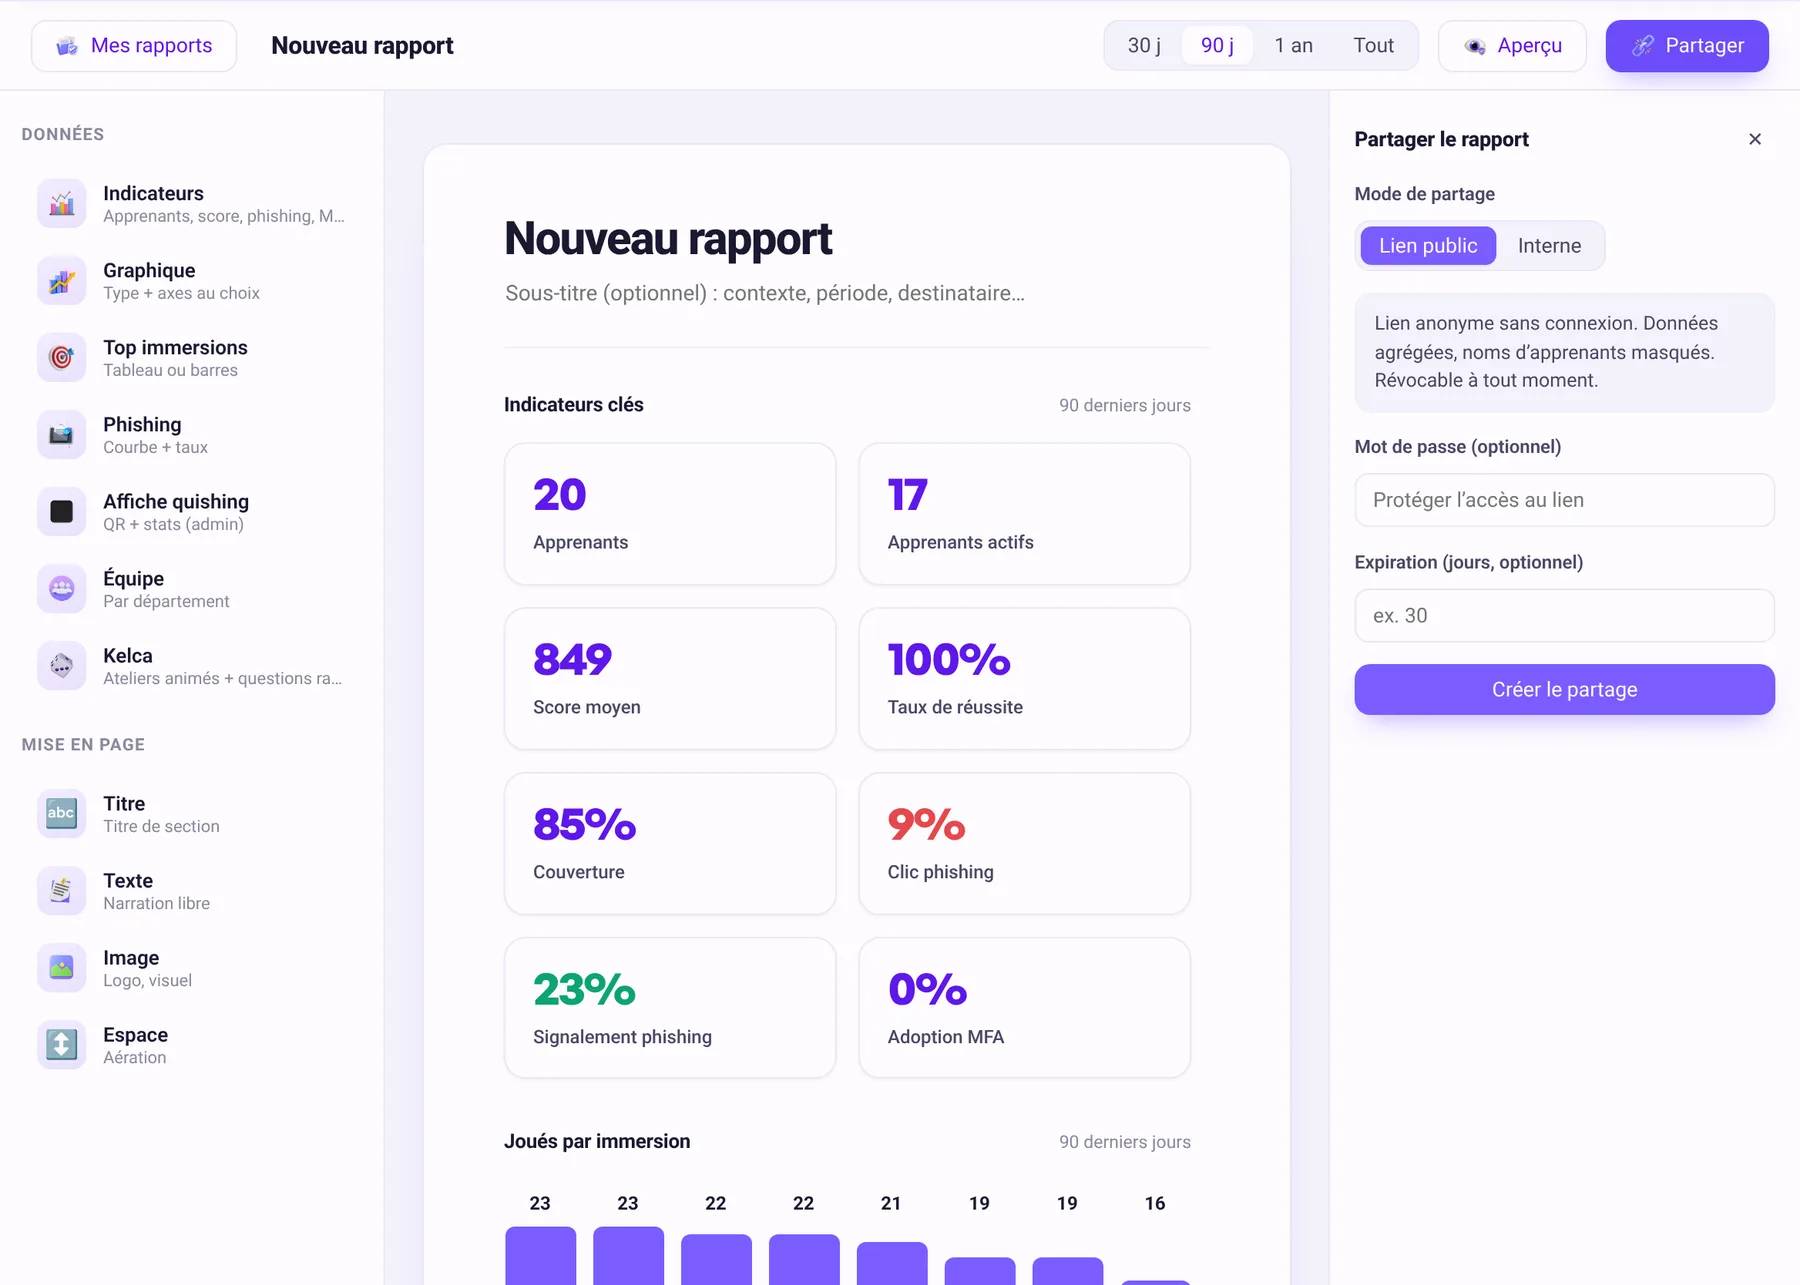
Task: Click the 20 Apprenants indicator card
Action: pos(670,514)
